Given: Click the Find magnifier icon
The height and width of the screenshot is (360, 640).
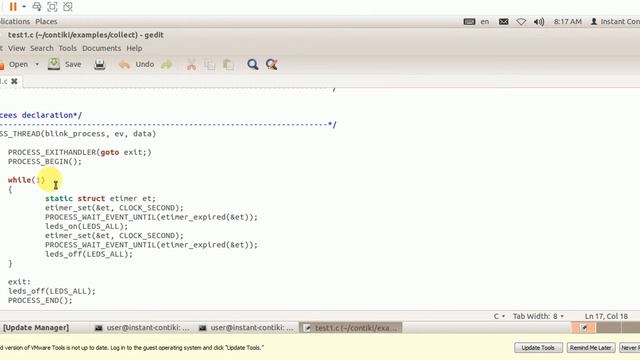Looking at the screenshot, I should 253,64.
